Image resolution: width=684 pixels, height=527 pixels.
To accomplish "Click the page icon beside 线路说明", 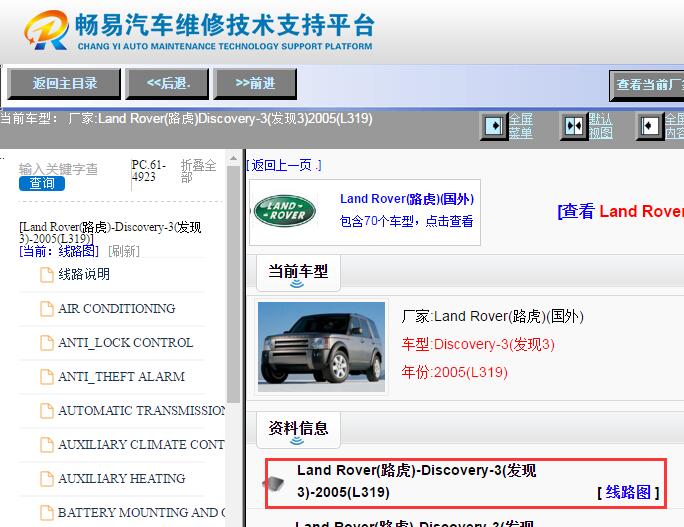I will (47, 275).
